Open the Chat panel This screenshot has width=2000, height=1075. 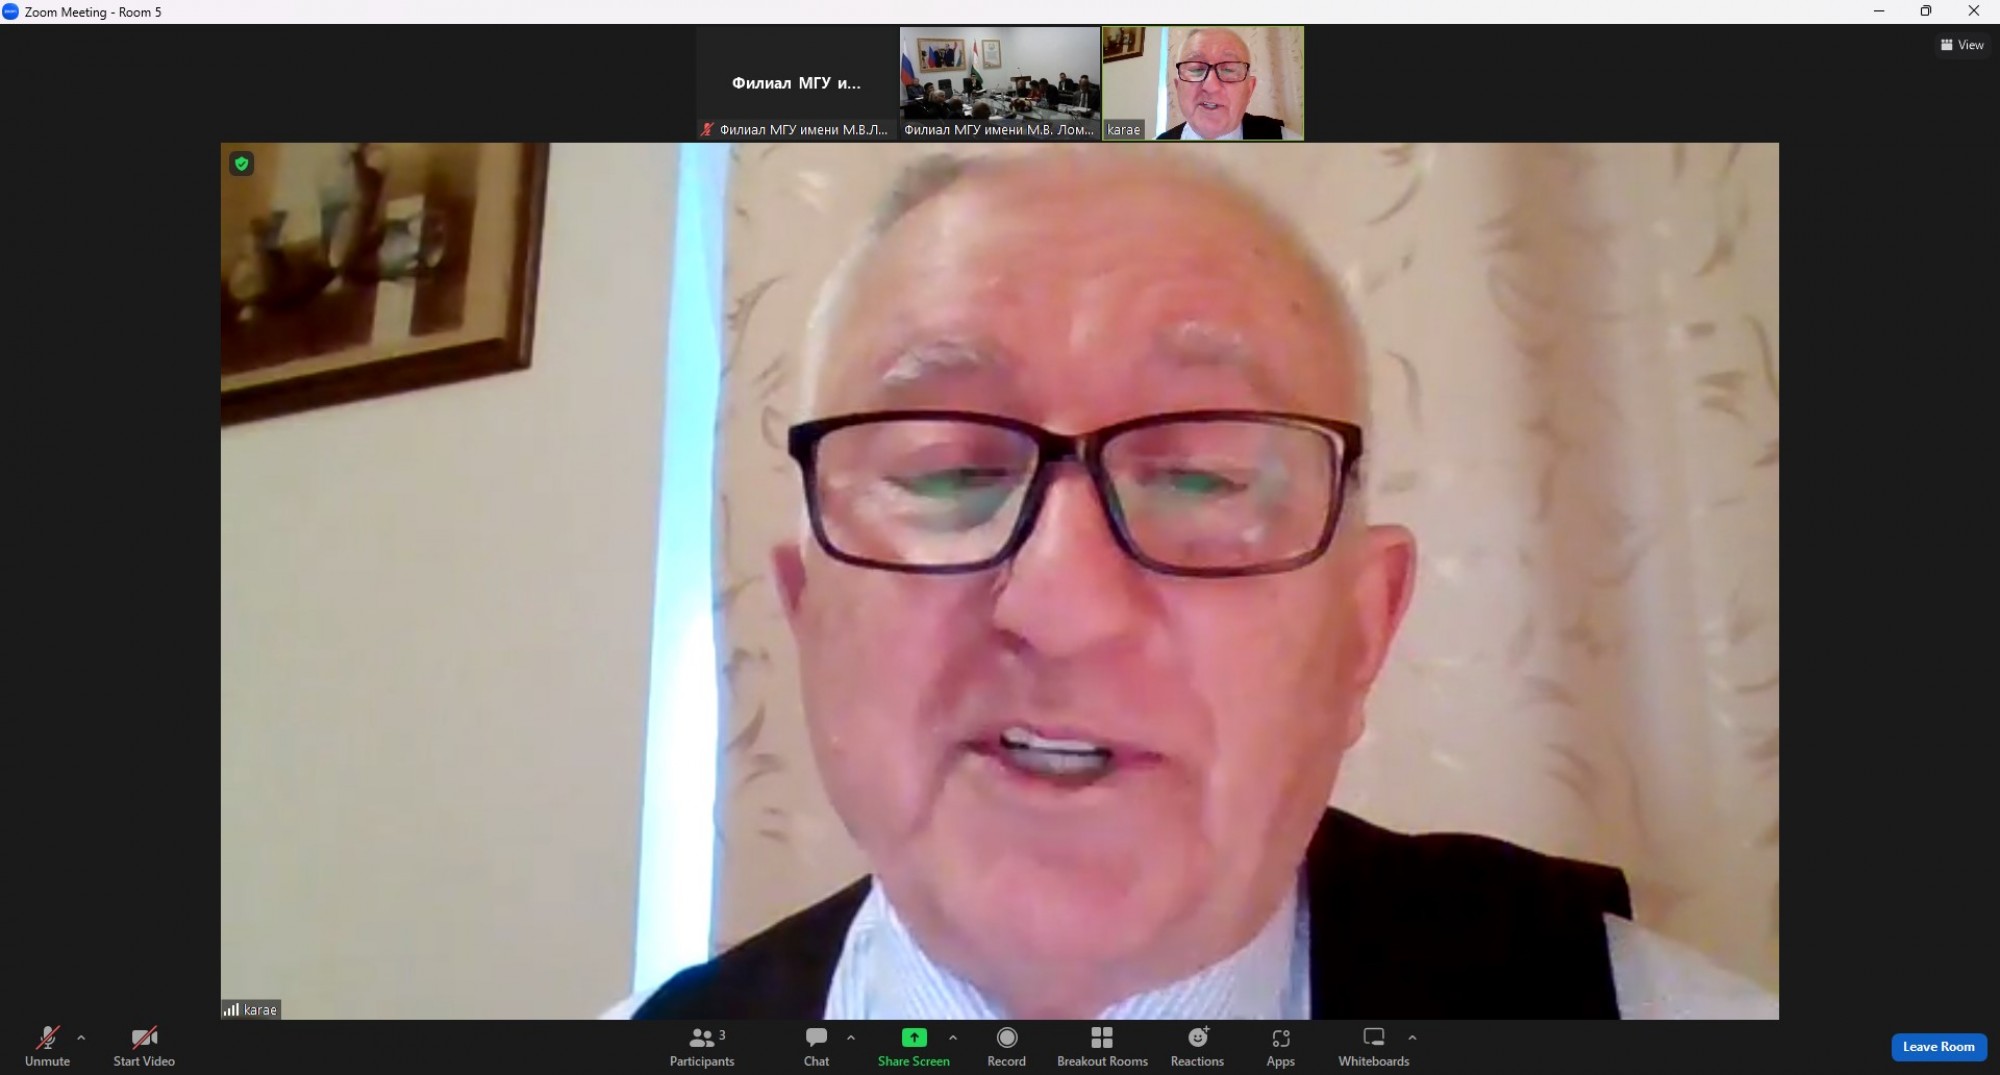pos(816,1046)
